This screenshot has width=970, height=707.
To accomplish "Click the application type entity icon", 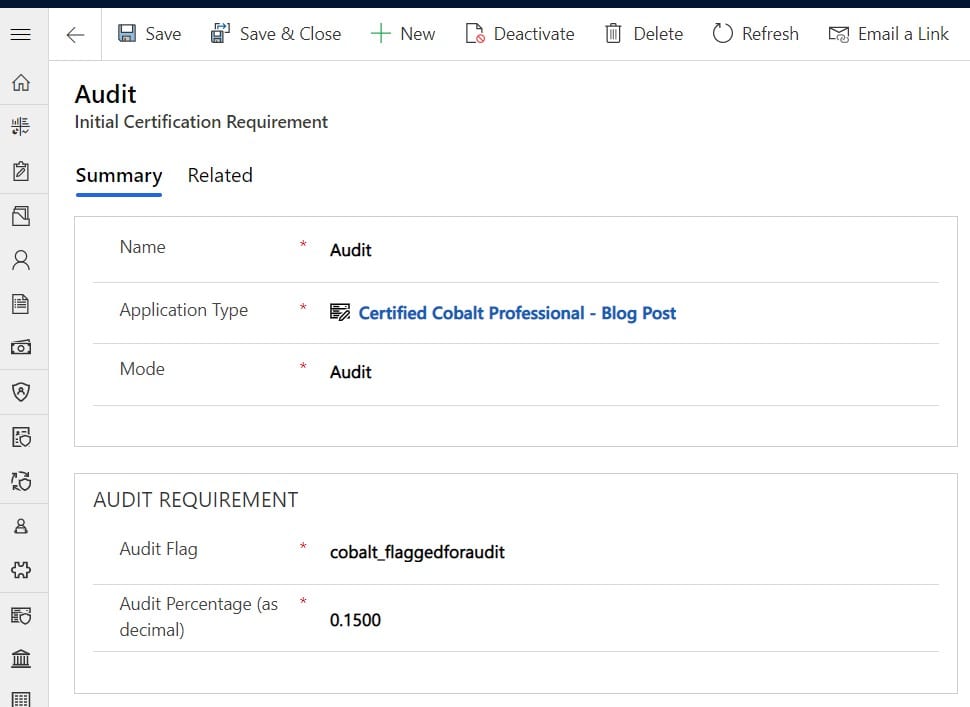I will coord(340,312).
